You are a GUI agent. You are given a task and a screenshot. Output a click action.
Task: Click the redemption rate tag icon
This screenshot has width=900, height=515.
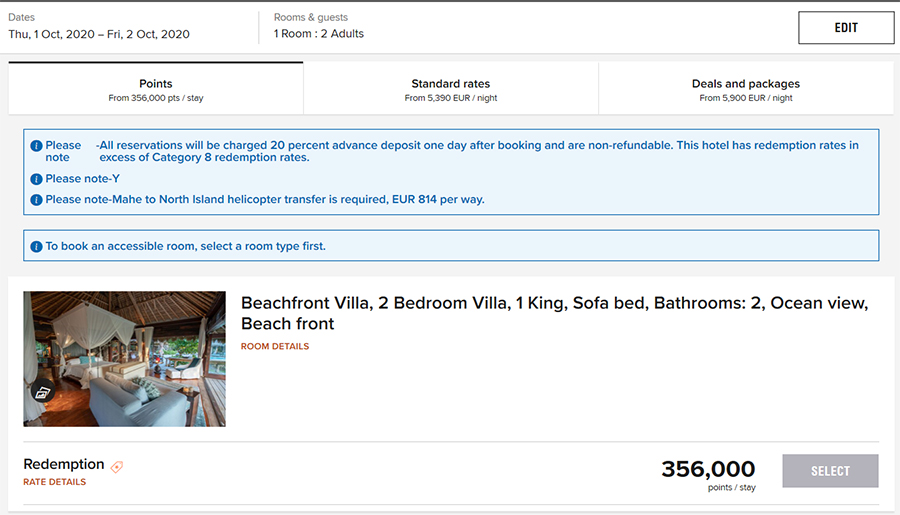click(117, 467)
